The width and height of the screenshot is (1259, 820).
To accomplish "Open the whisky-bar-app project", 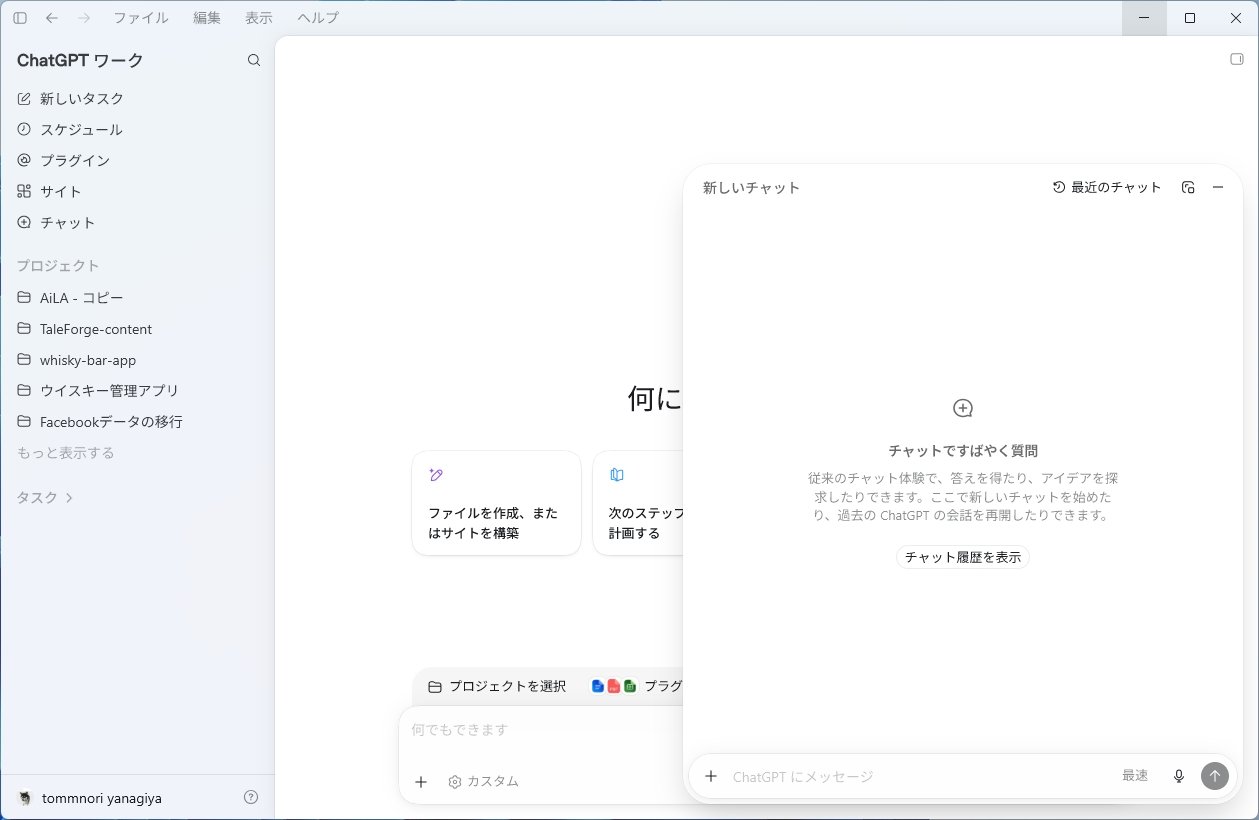I will (x=137, y=360).
